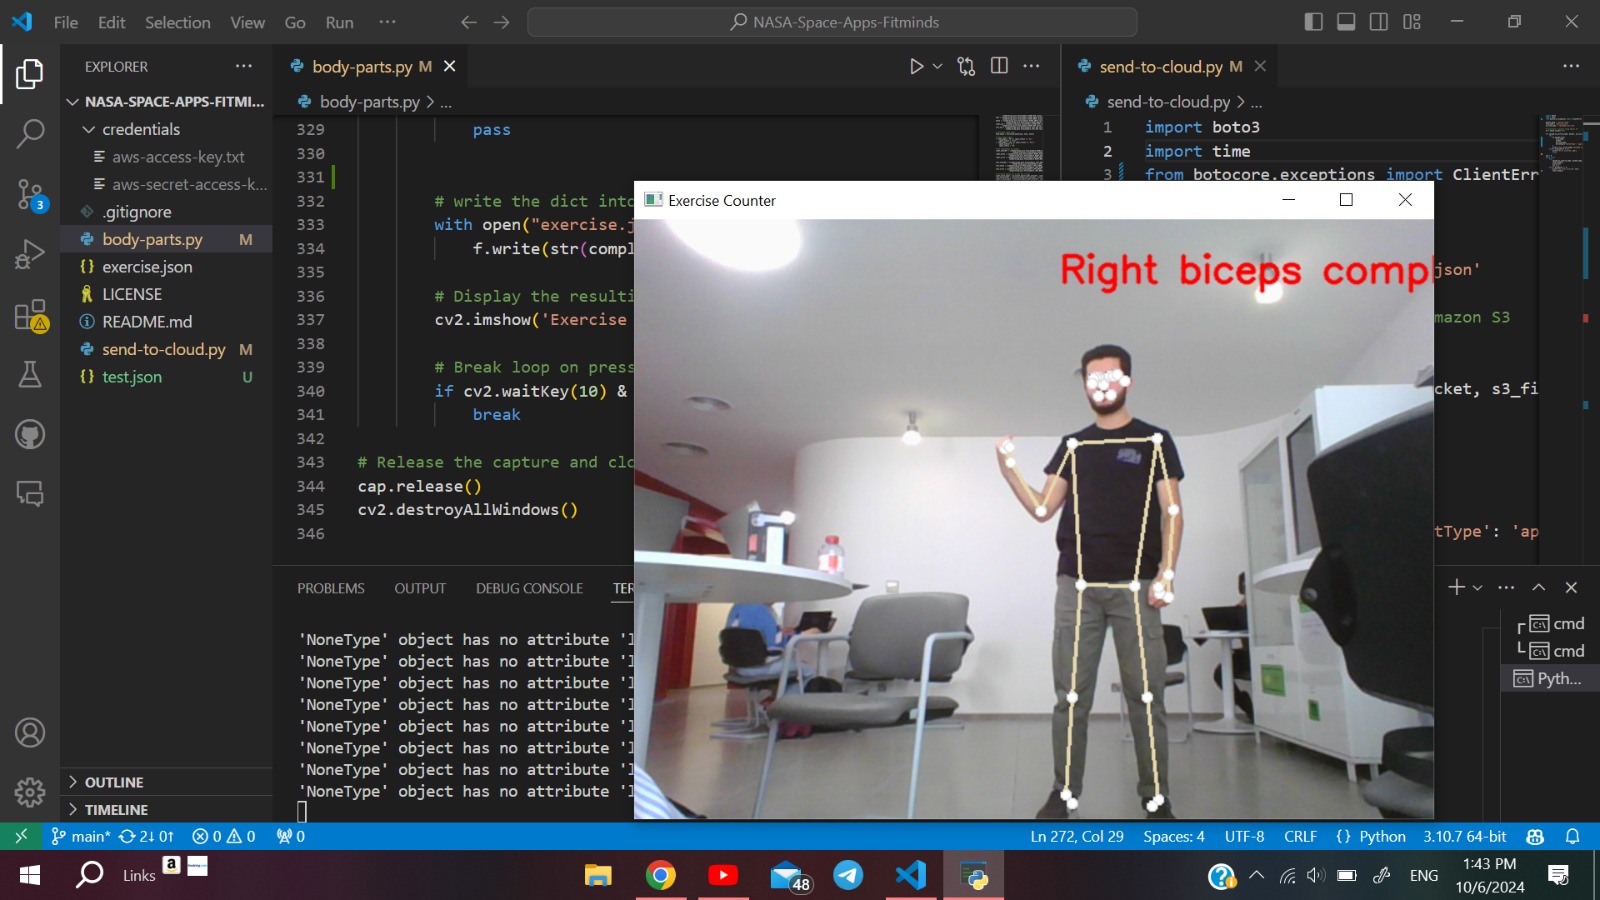Image resolution: width=1600 pixels, height=900 pixels.
Task: Split the editor to the right
Action: coord(999,66)
